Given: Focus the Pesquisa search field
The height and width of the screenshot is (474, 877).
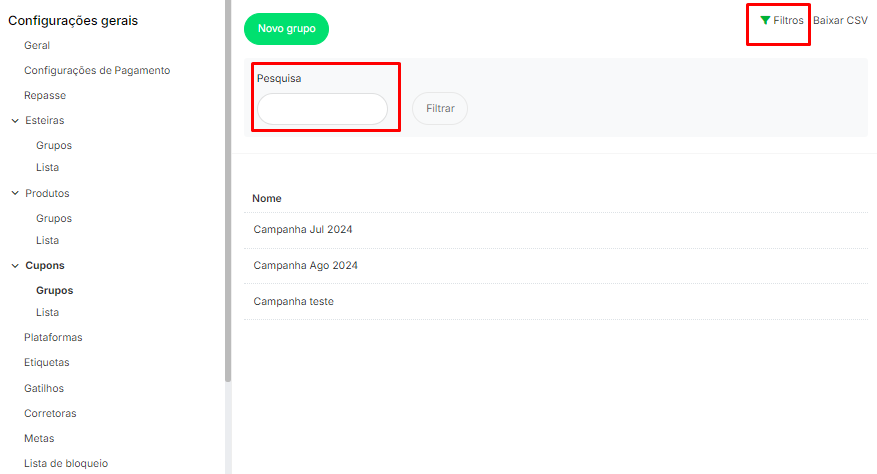Looking at the screenshot, I should [x=322, y=109].
